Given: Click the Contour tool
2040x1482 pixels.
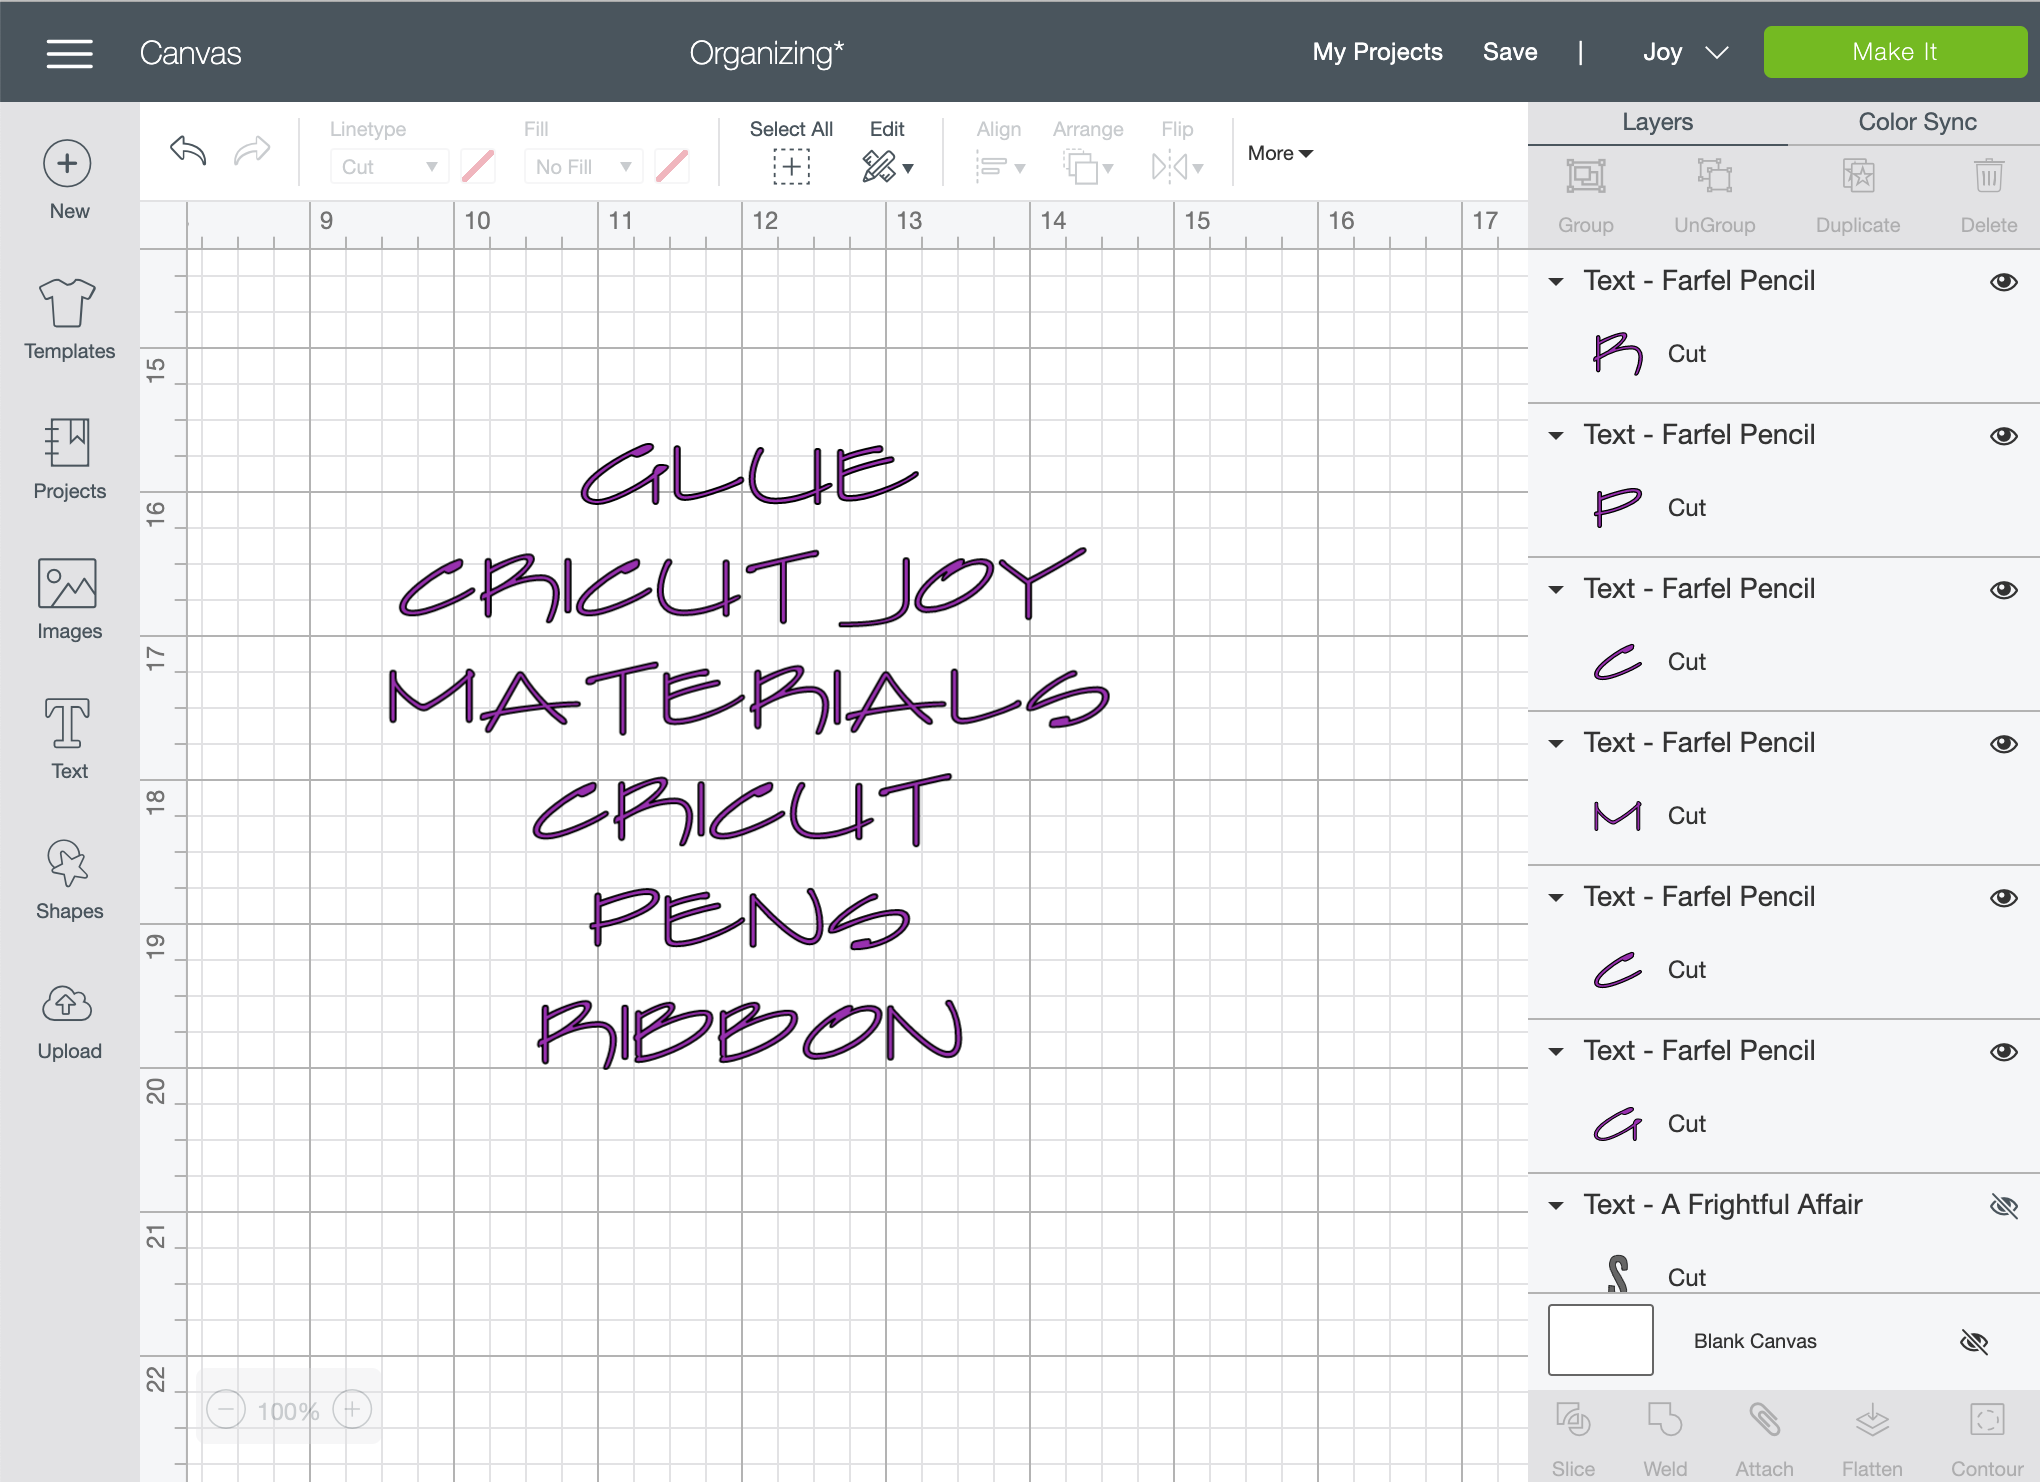Looking at the screenshot, I should [1987, 1440].
